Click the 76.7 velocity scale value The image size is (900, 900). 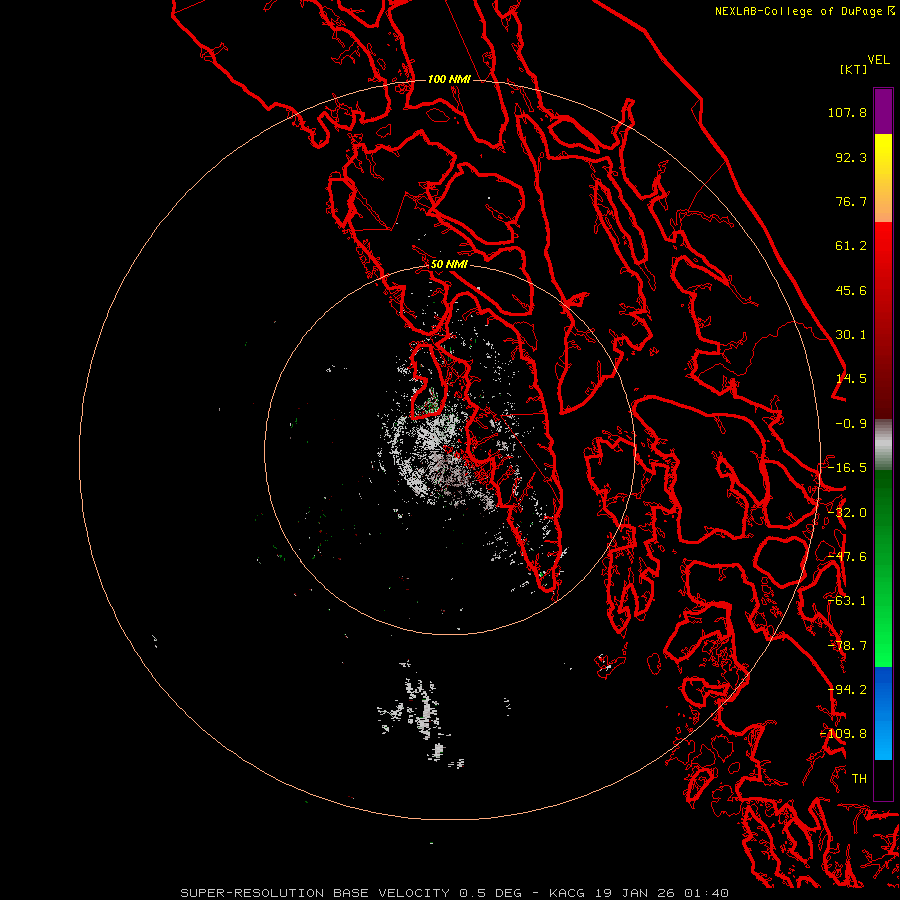pyautogui.click(x=851, y=201)
